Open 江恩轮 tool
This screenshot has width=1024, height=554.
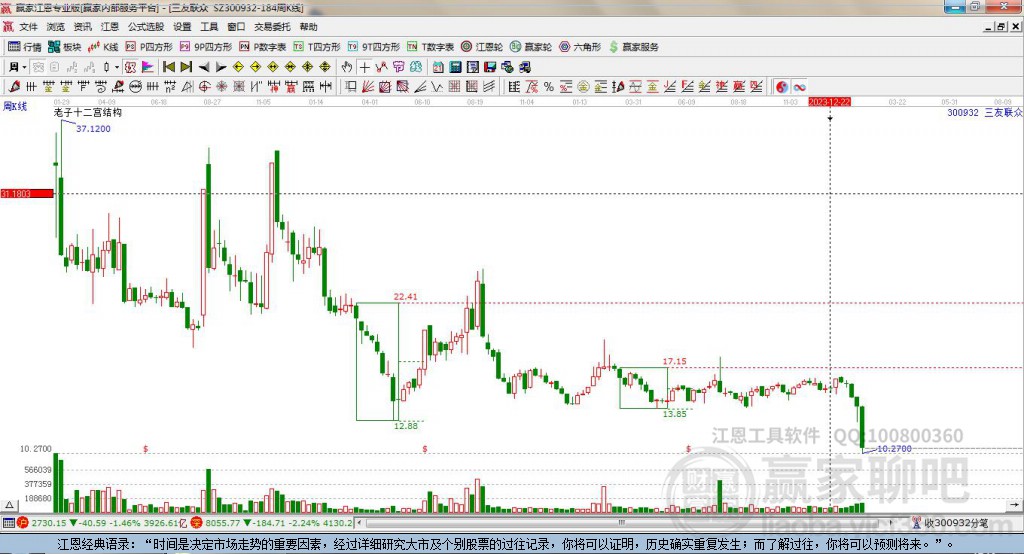coord(482,47)
